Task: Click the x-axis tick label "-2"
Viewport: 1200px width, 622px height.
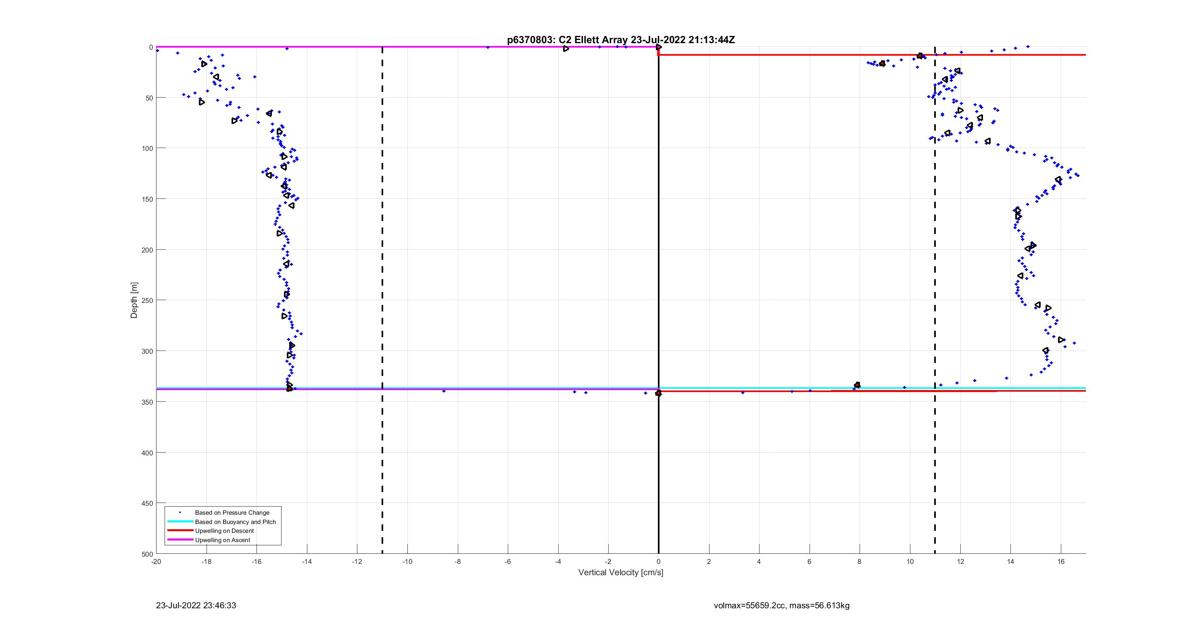Action: click(608, 561)
